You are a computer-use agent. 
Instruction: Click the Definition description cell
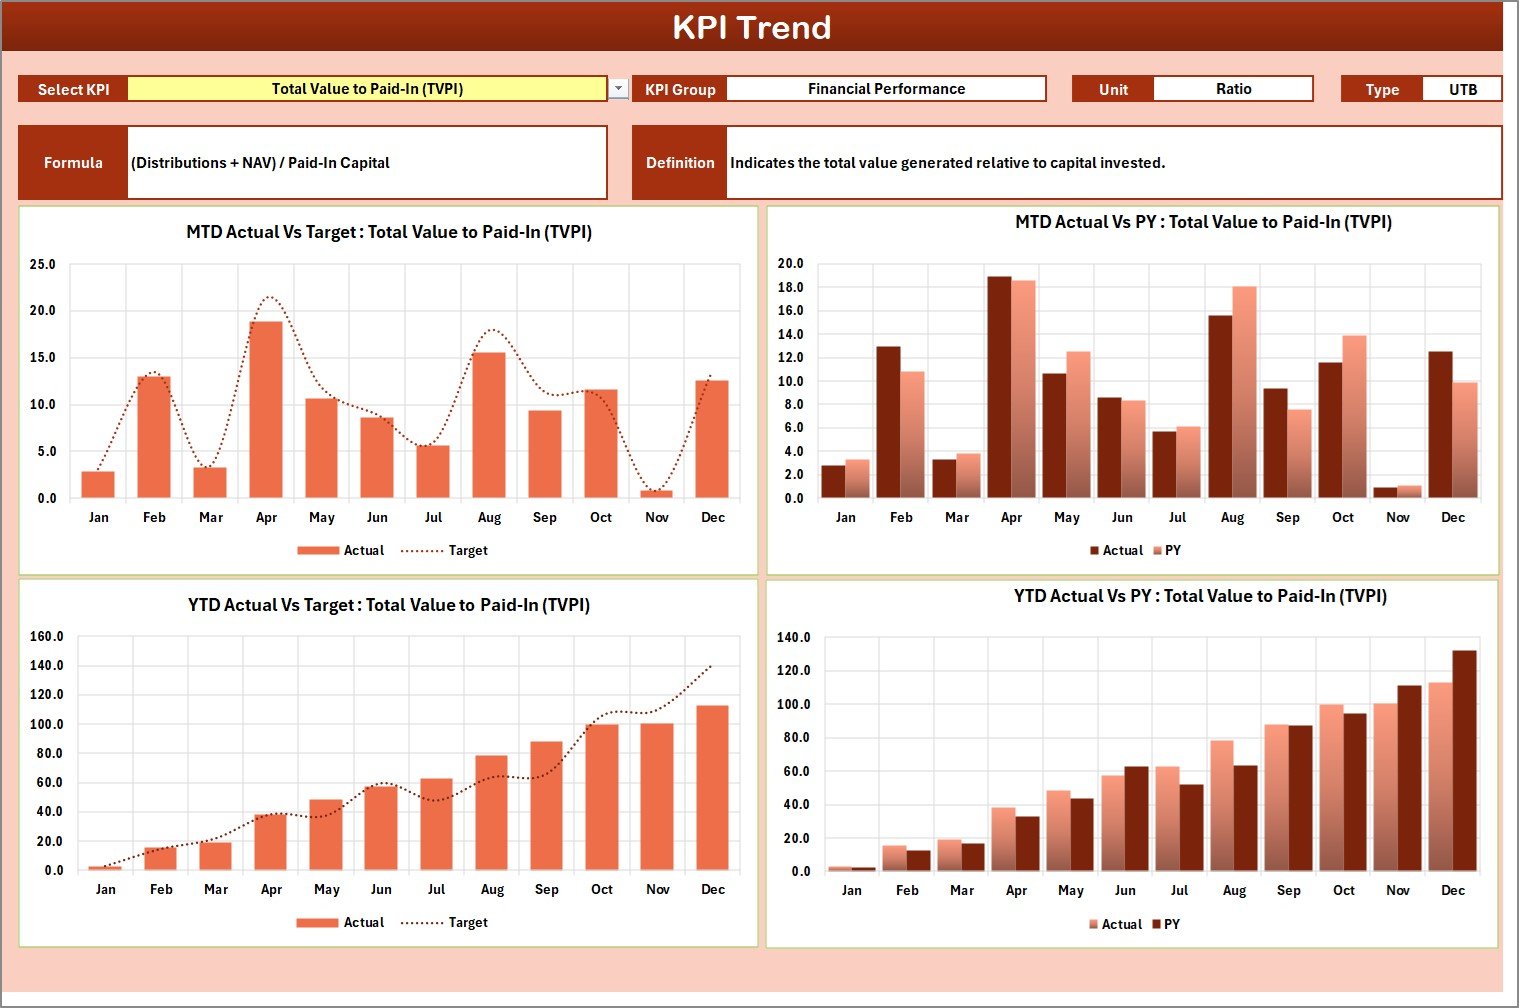click(1113, 163)
